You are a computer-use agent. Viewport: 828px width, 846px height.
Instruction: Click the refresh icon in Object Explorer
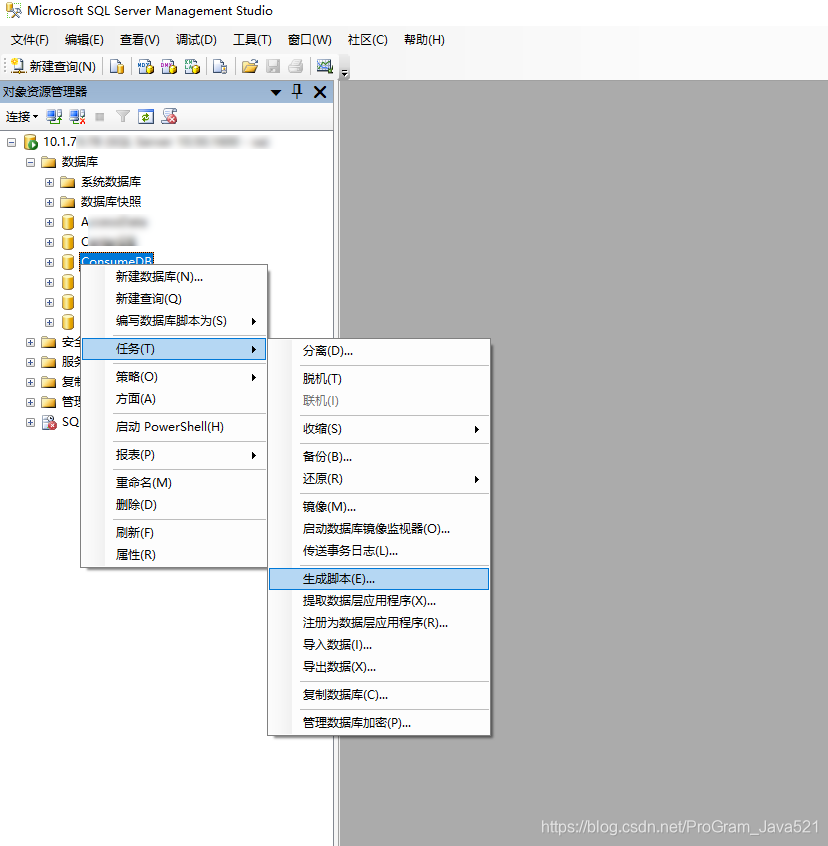point(146,116)
